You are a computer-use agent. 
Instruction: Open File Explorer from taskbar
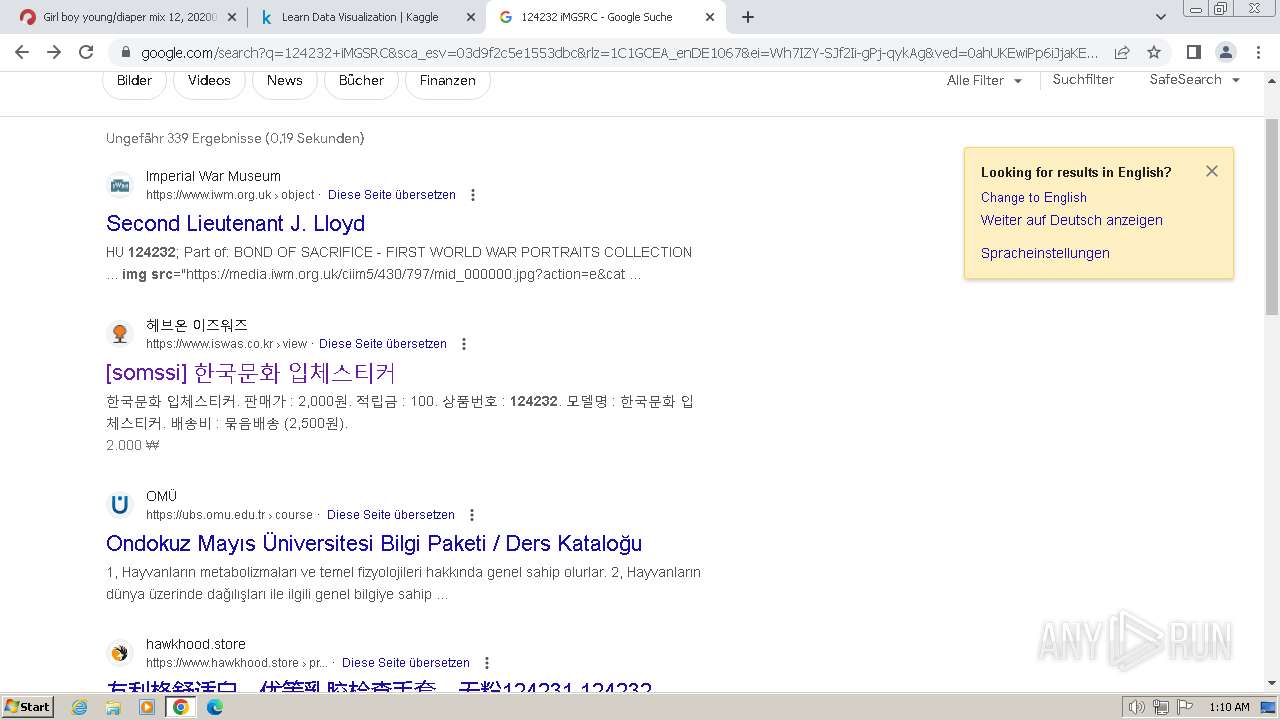point(113,707)
